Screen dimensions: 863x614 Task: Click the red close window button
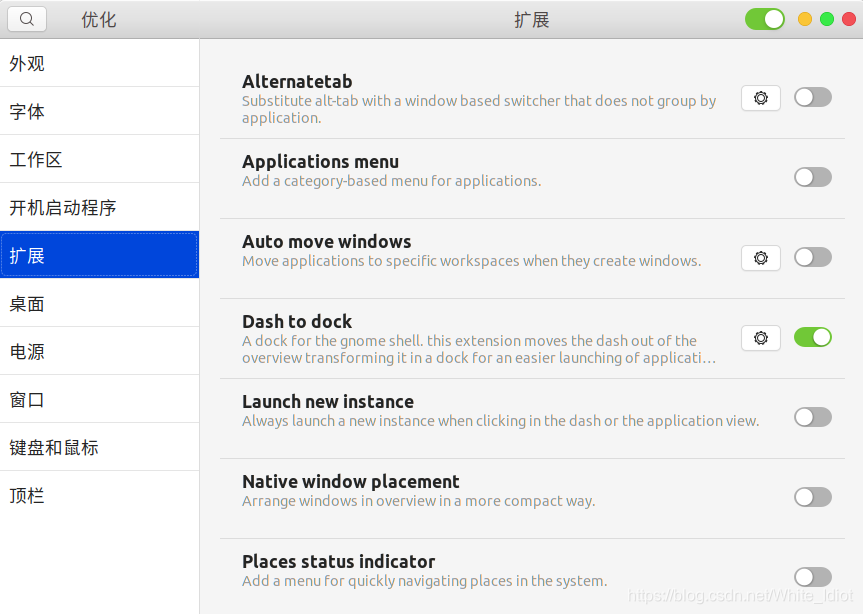[x=849, y=19]
